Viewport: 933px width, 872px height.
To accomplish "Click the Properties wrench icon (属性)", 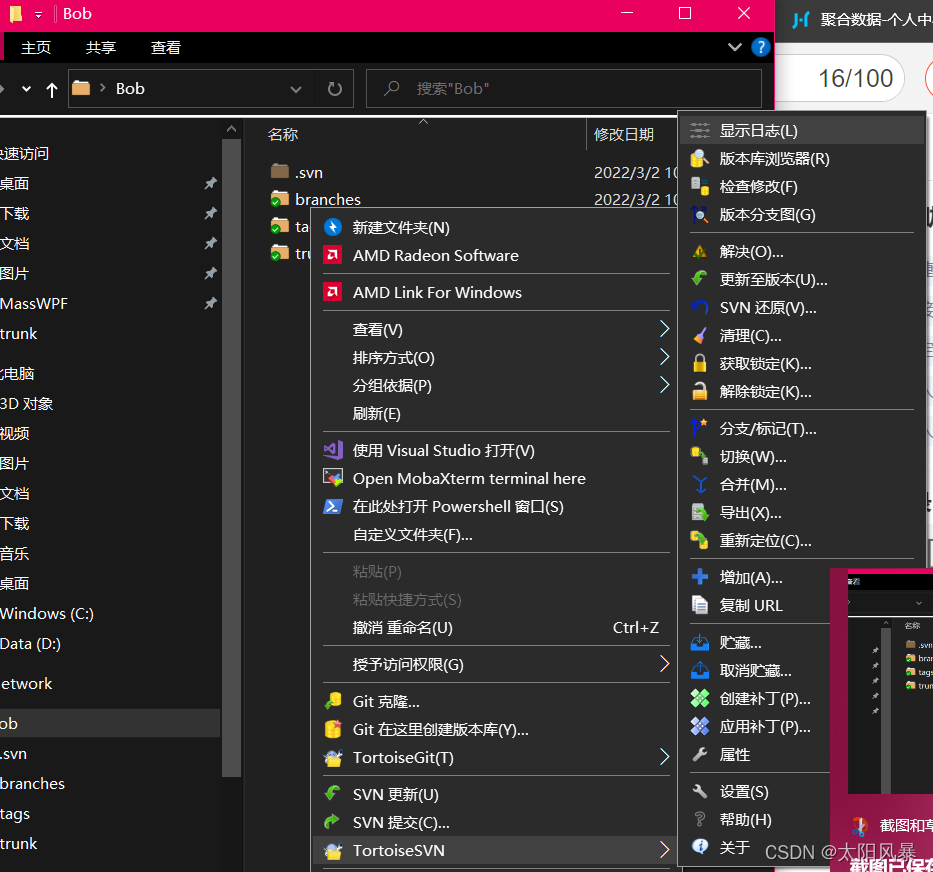I will click(x=700, y=755).
